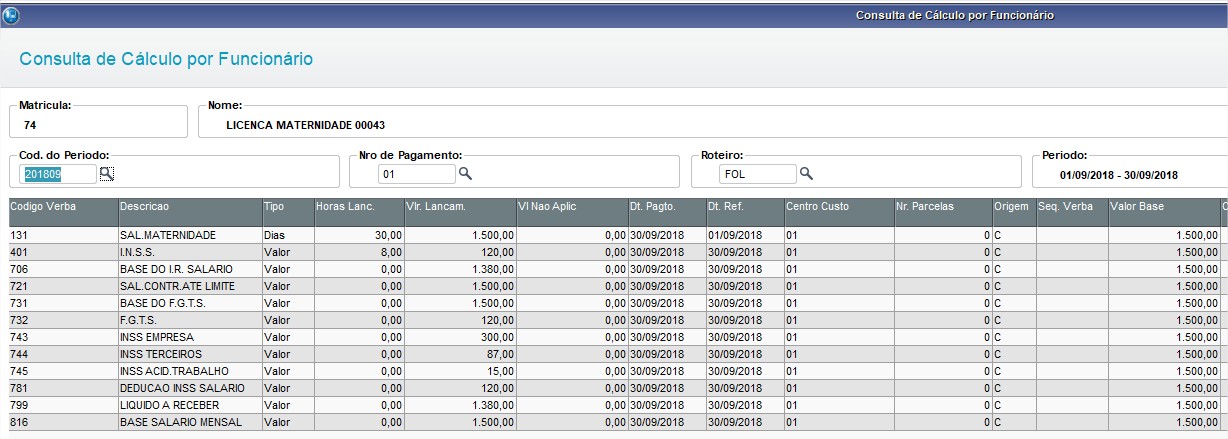Click Periodo value 01/09/2018 - 30/09/2018
This screenshot has width=1228, height=439.
[x=1119, y=175]
